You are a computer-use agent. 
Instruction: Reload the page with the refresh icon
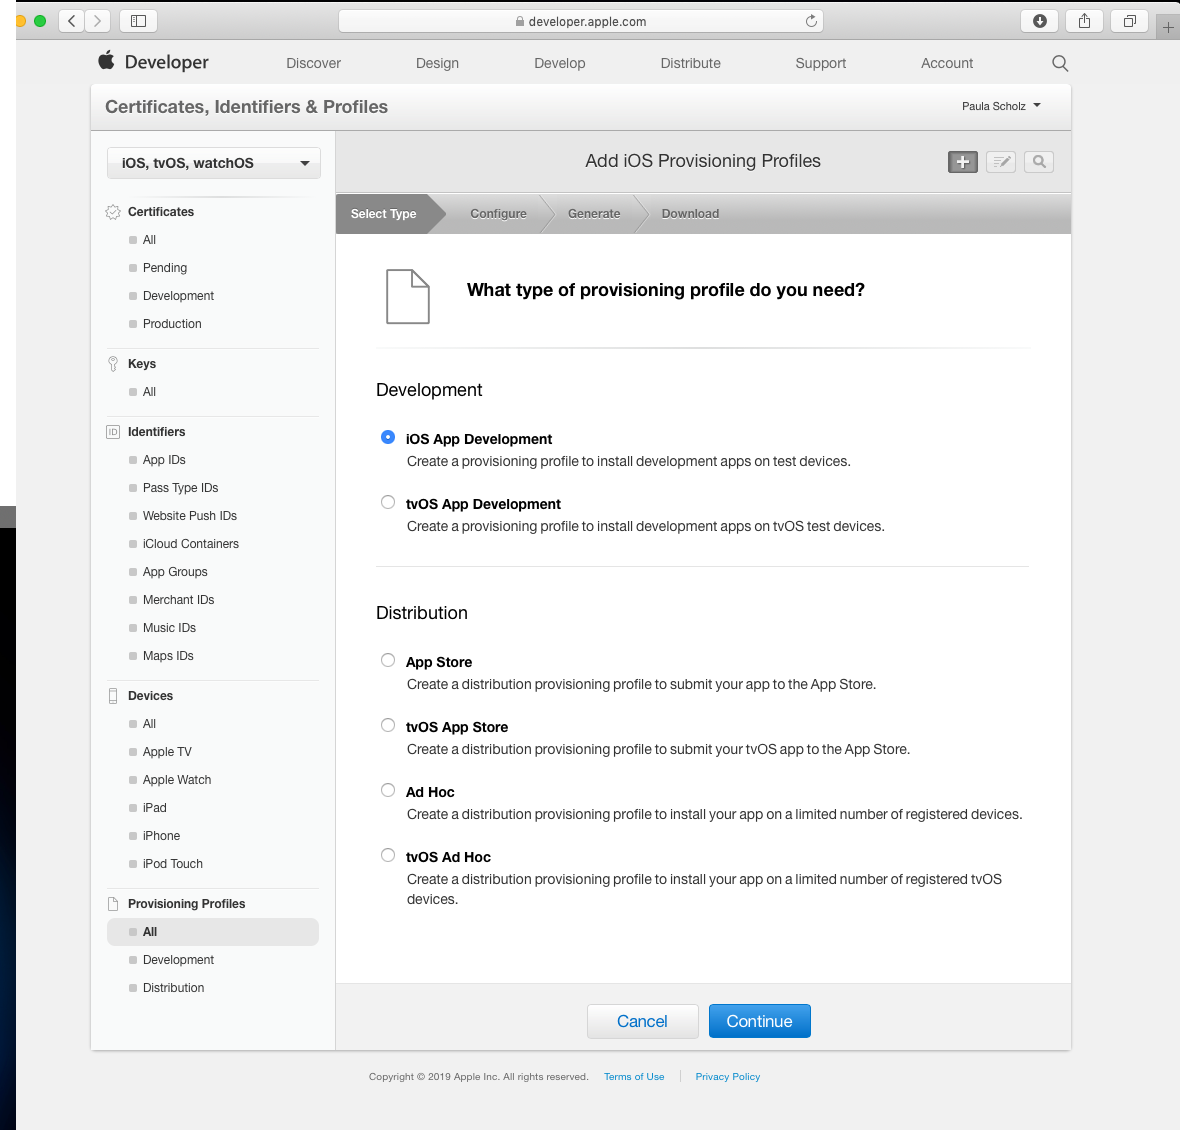tap(811, 21)
